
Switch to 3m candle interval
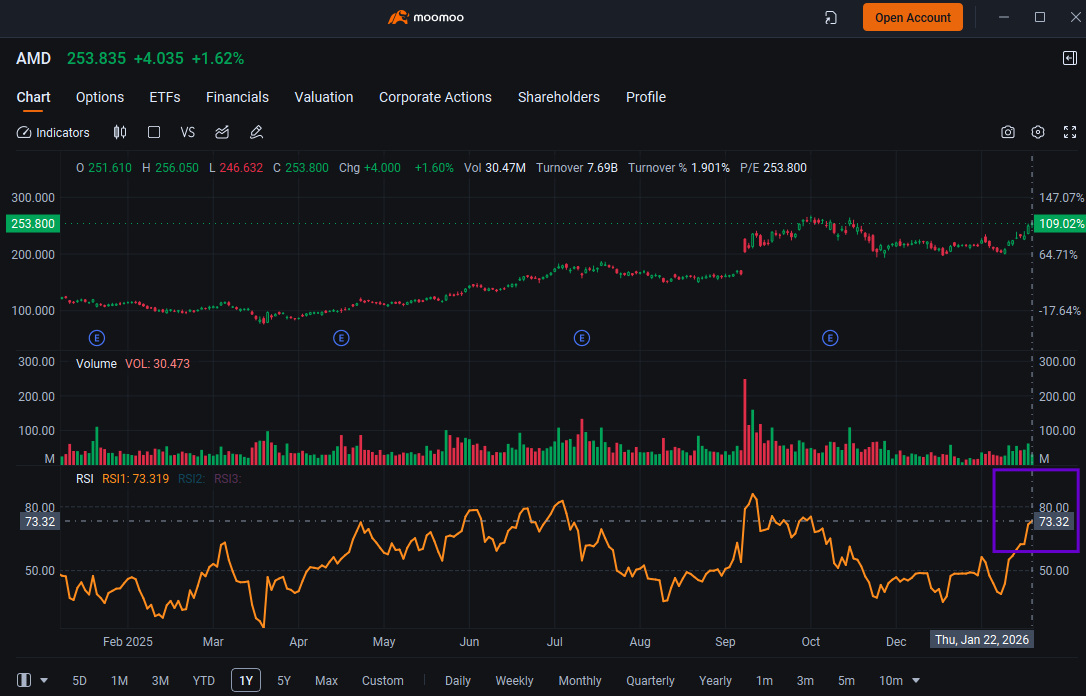(805, 681)
